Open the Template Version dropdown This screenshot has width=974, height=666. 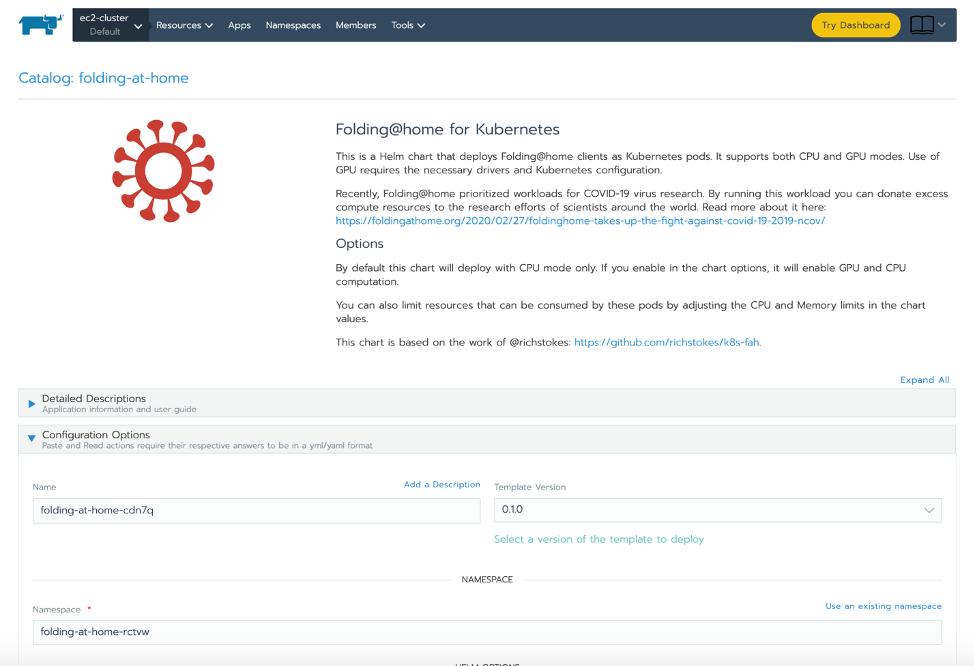point(718,510)
